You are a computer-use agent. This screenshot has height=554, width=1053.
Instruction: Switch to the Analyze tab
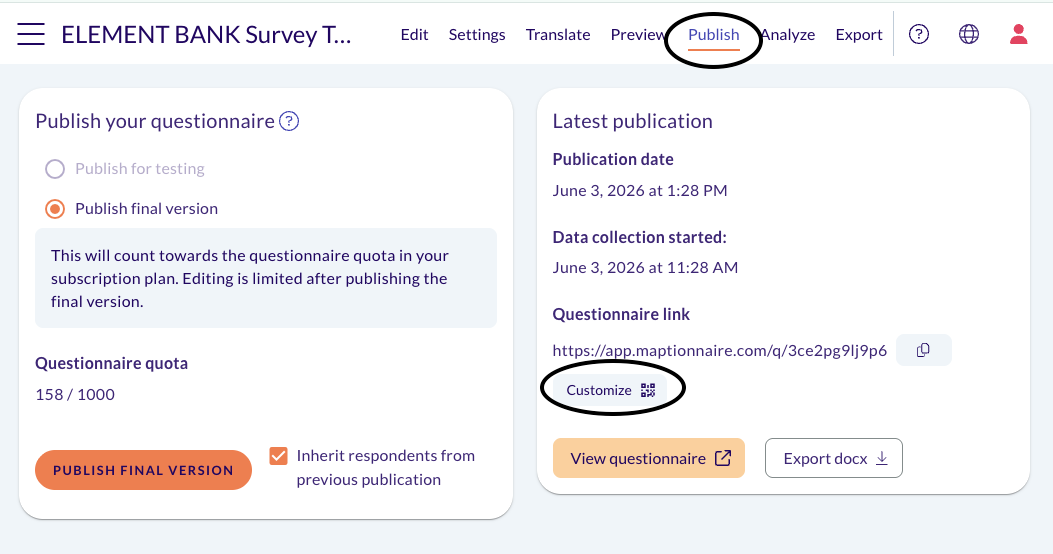(x=788, y=34)
